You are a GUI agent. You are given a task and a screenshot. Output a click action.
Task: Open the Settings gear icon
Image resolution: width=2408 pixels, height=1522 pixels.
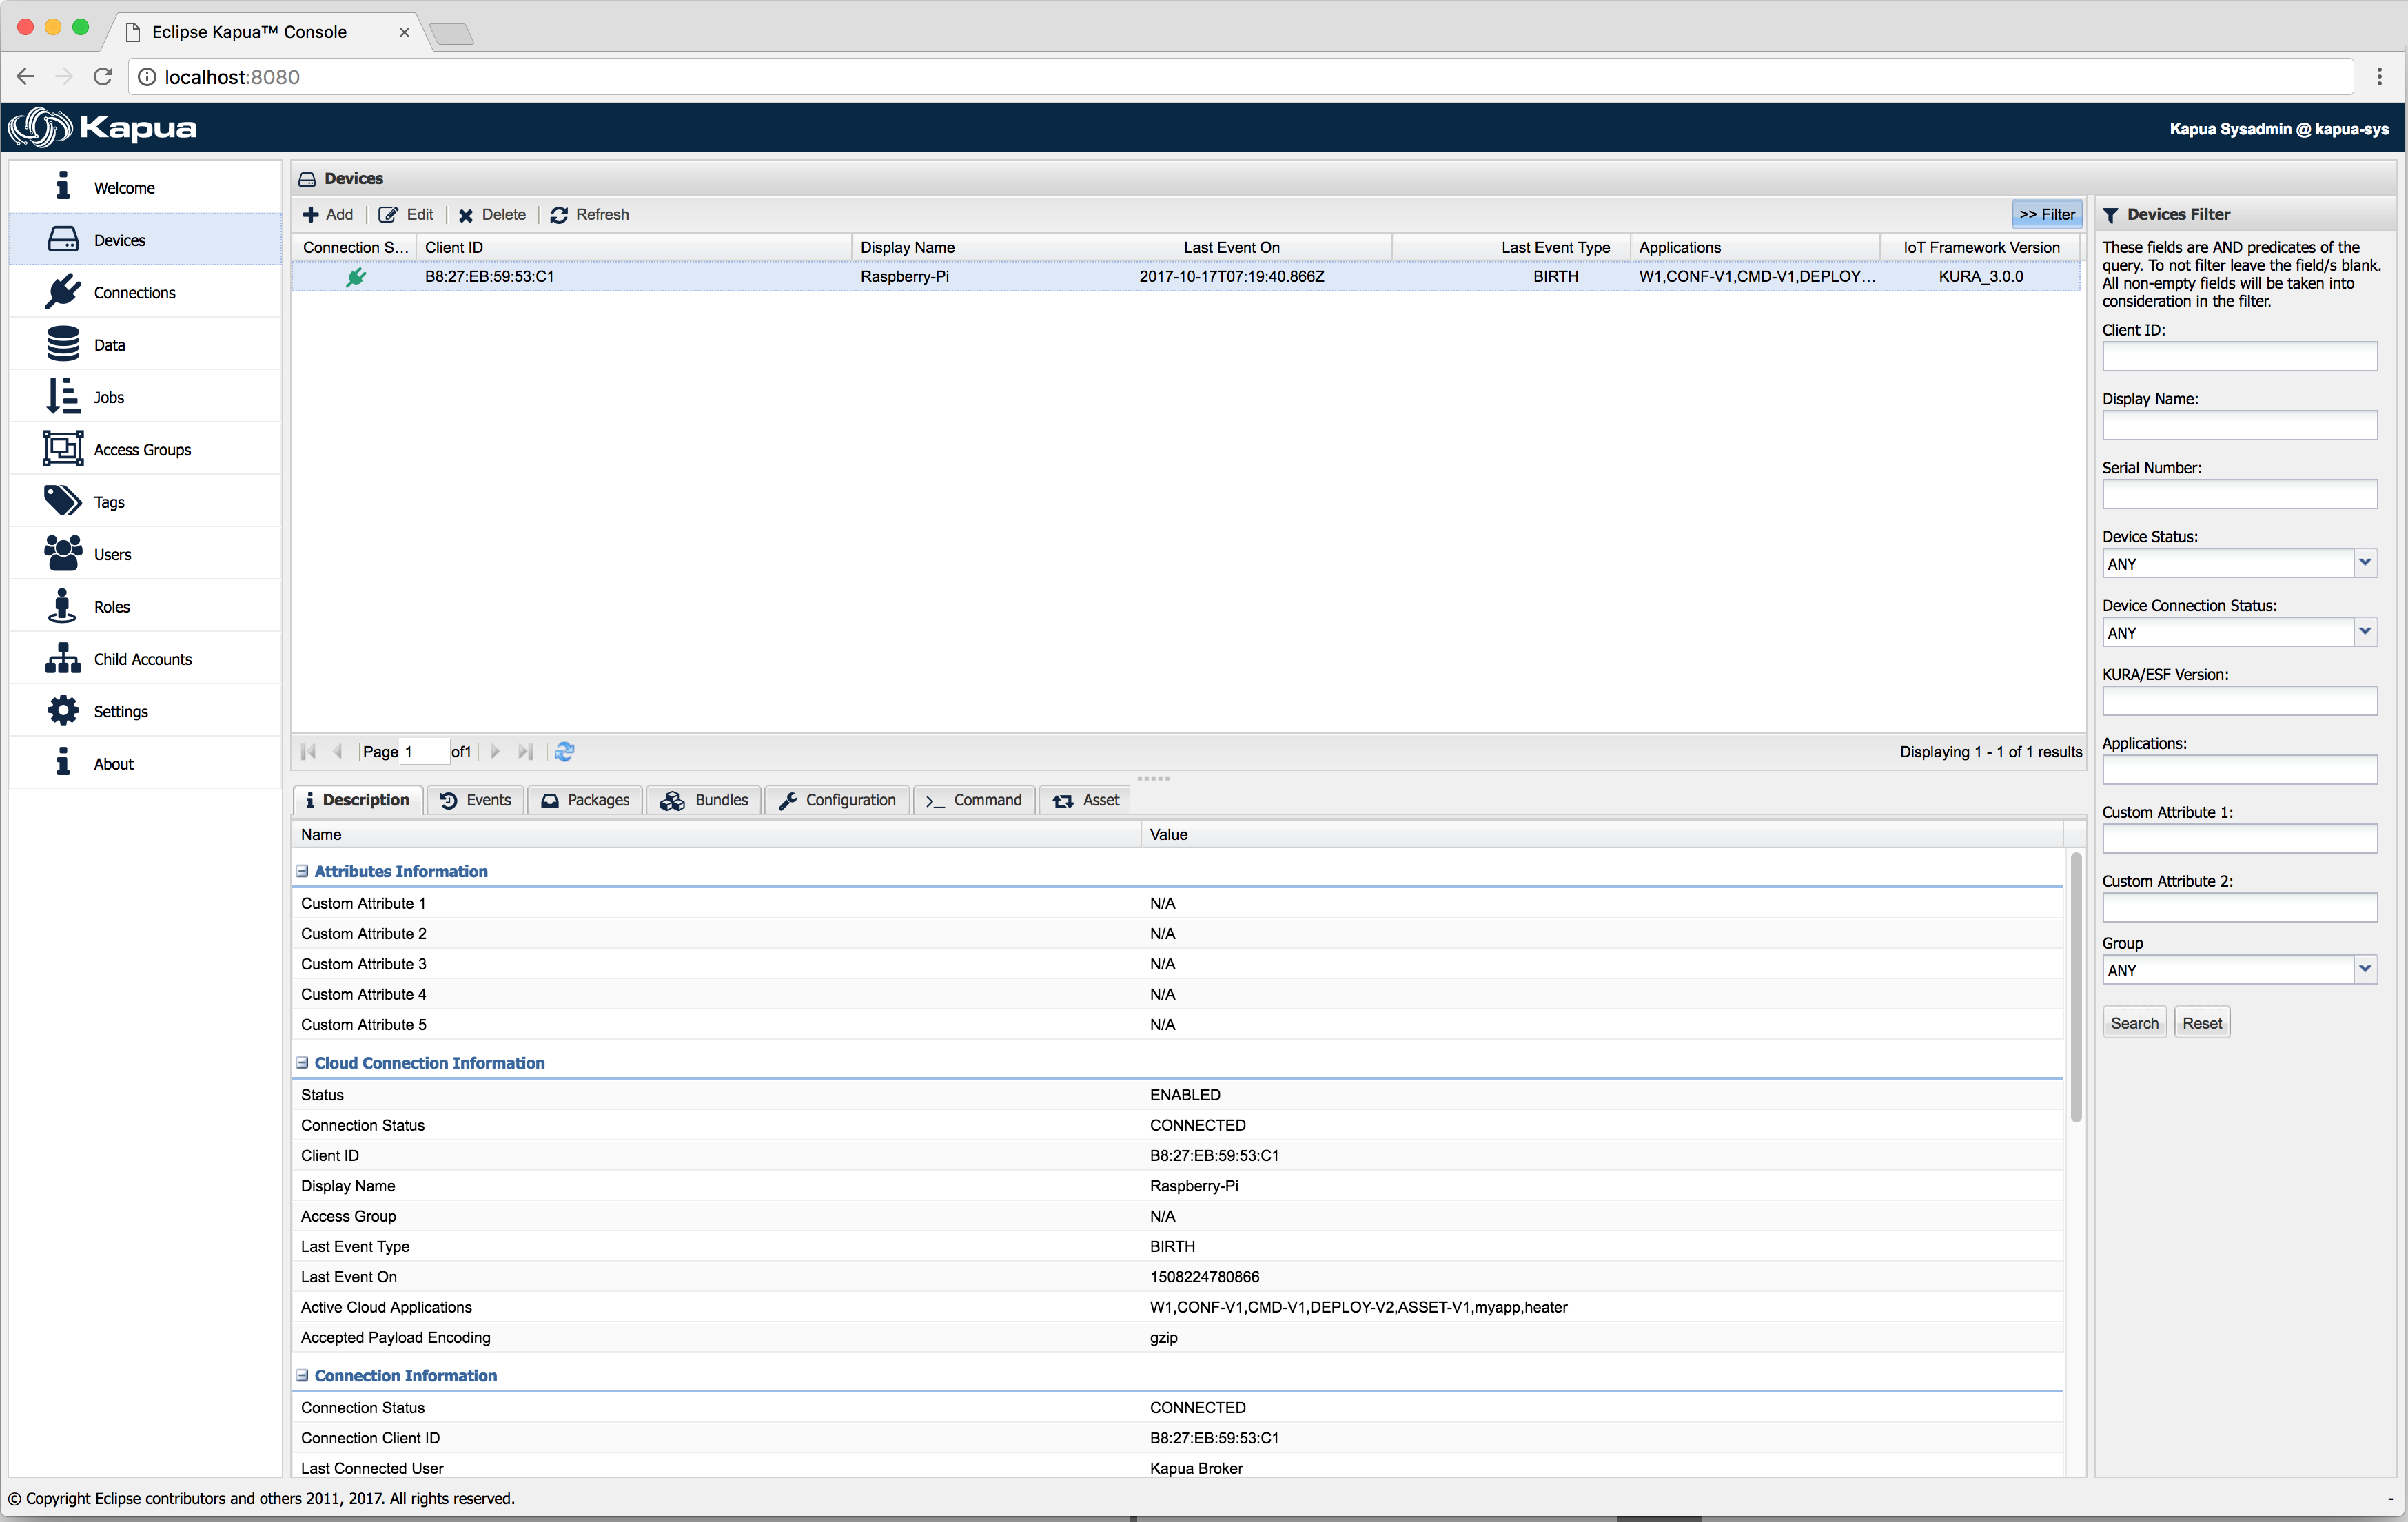pyautogui.click(x=63, y=711)
